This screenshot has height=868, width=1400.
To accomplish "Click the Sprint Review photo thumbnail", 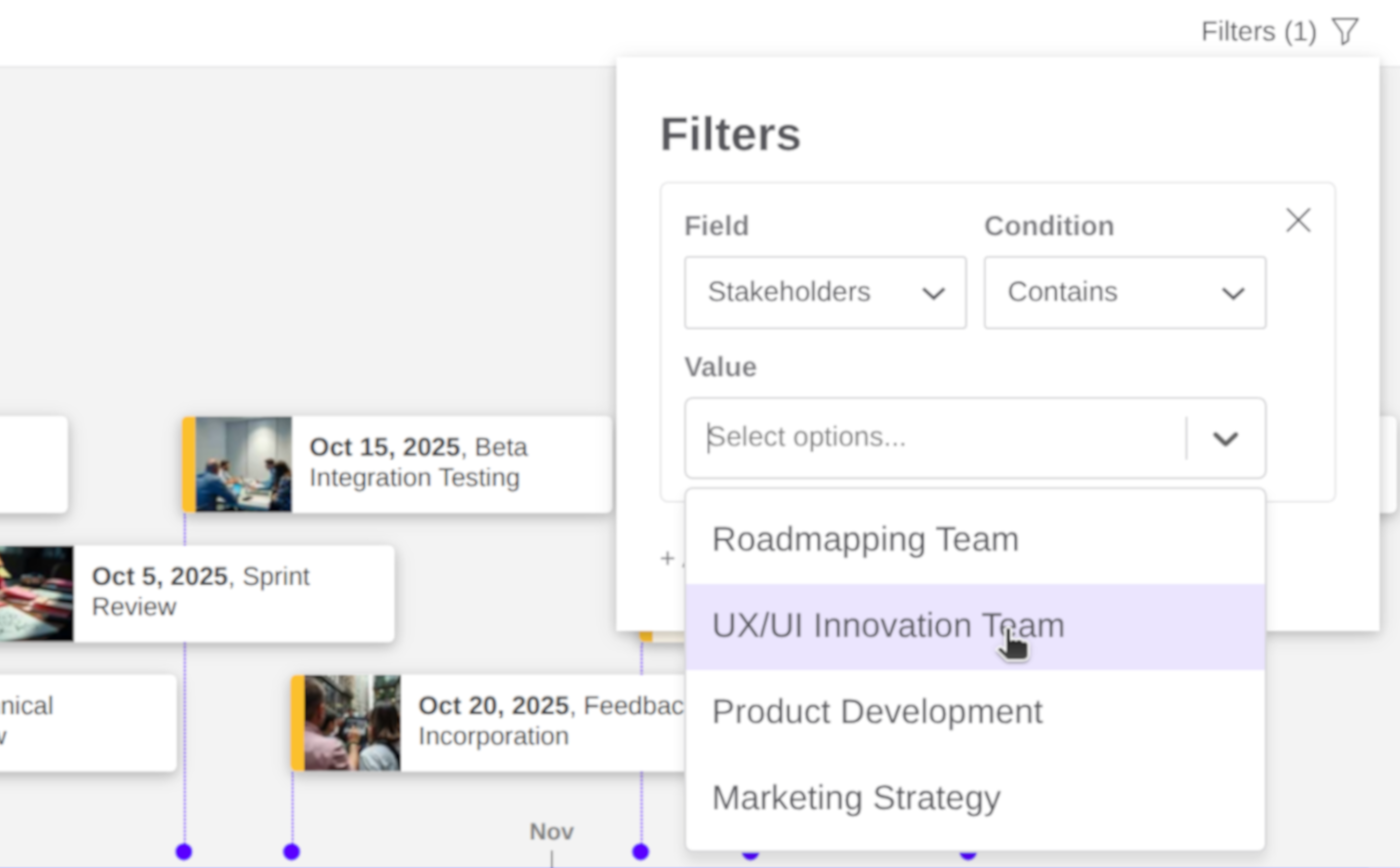I will click(x=36, y=593).
